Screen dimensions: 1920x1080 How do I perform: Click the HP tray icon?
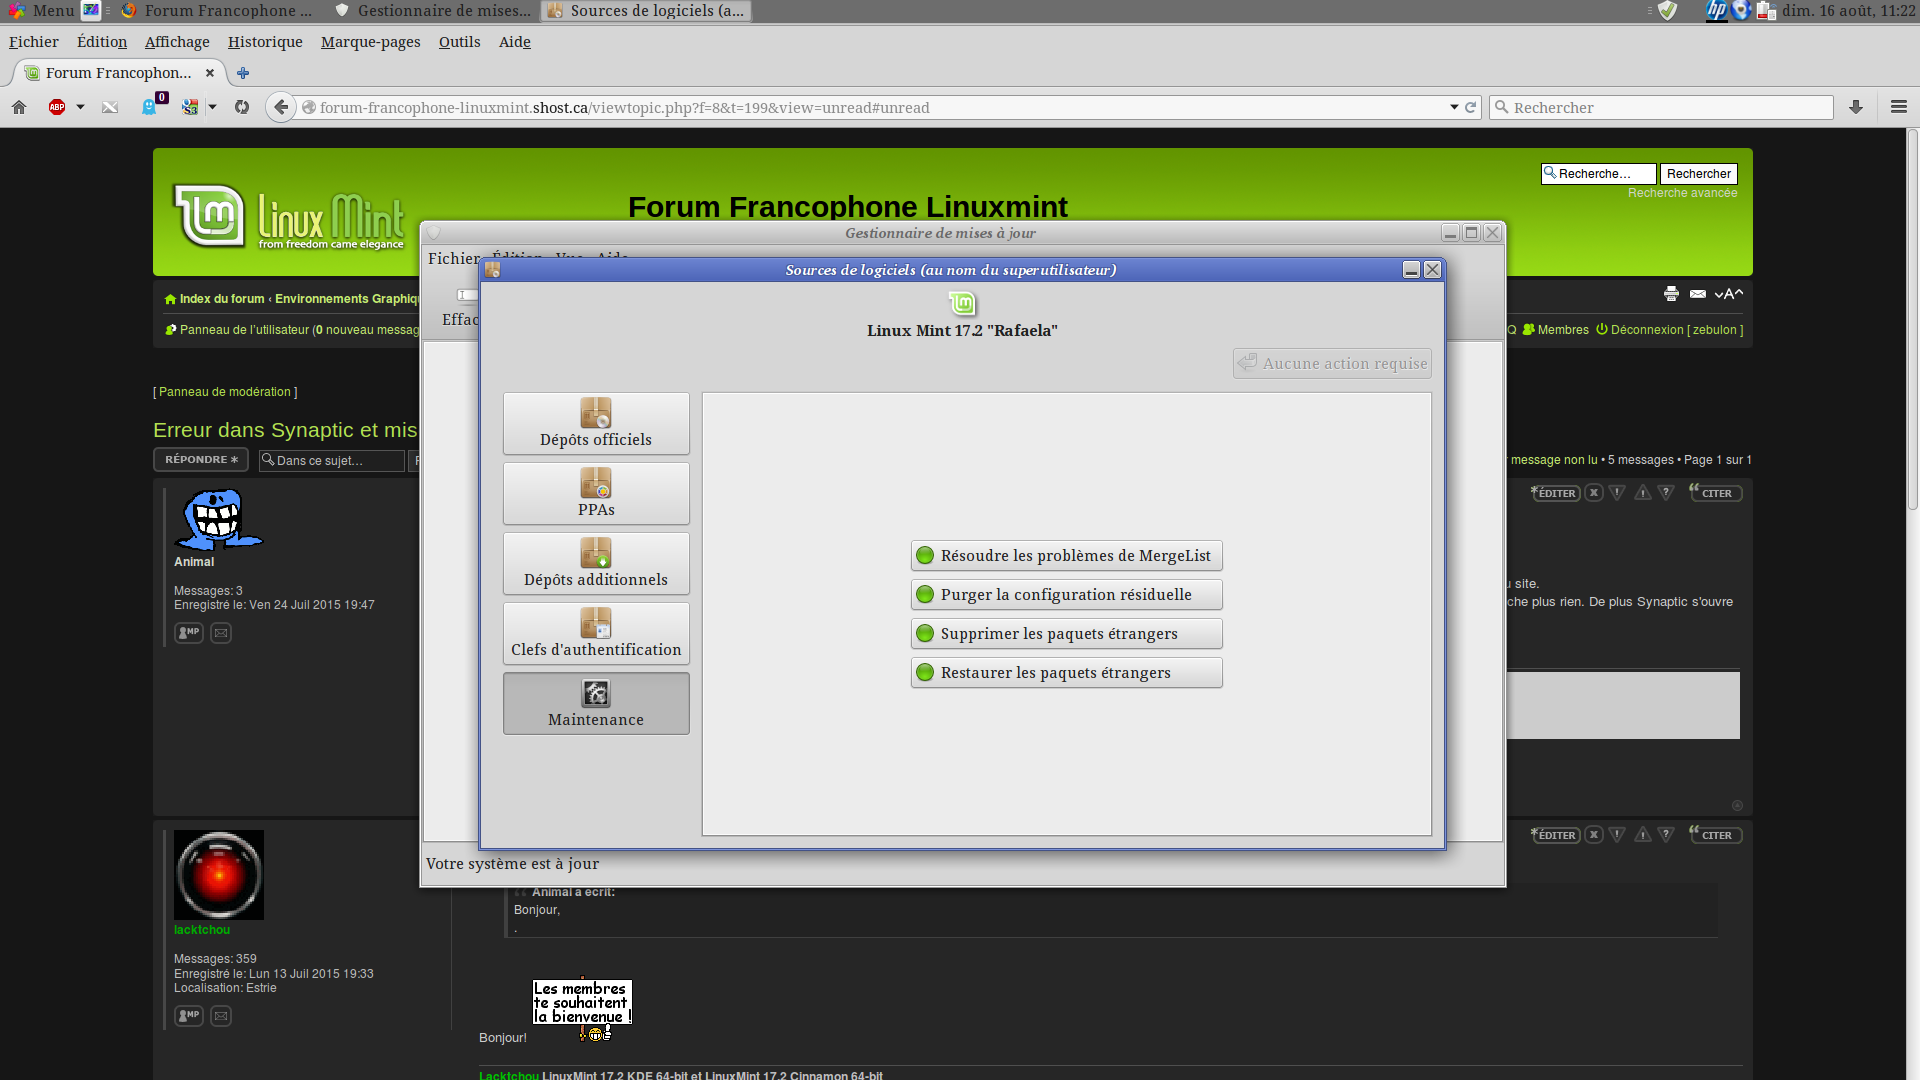1717,11
